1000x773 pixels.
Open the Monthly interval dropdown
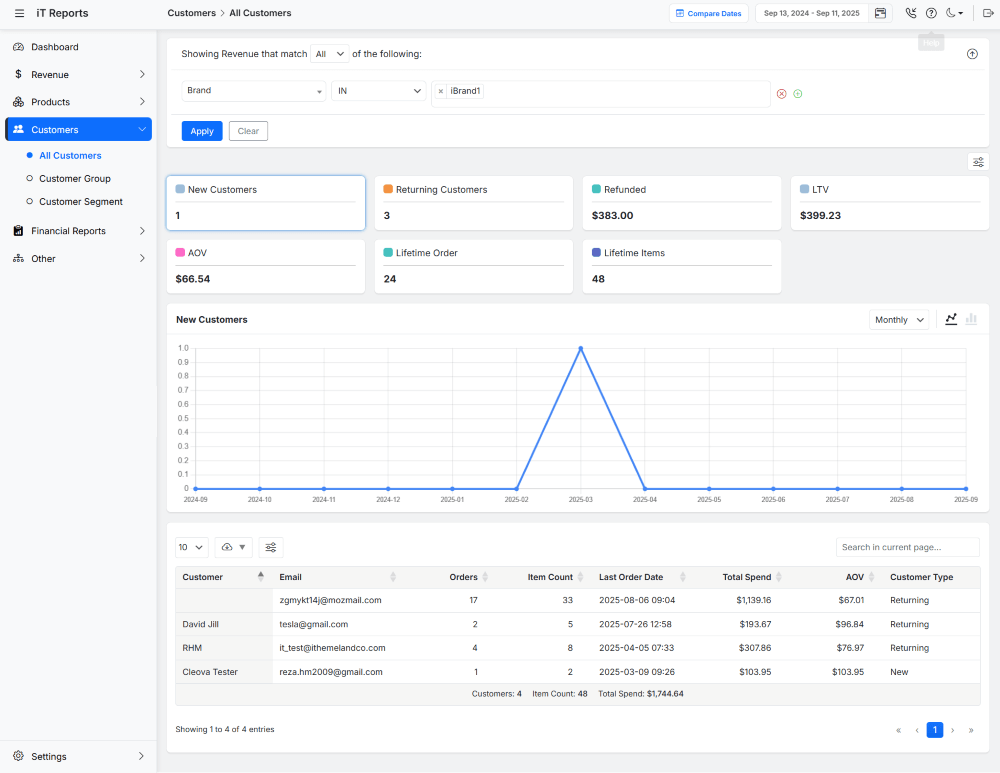(x=897, y=319)
